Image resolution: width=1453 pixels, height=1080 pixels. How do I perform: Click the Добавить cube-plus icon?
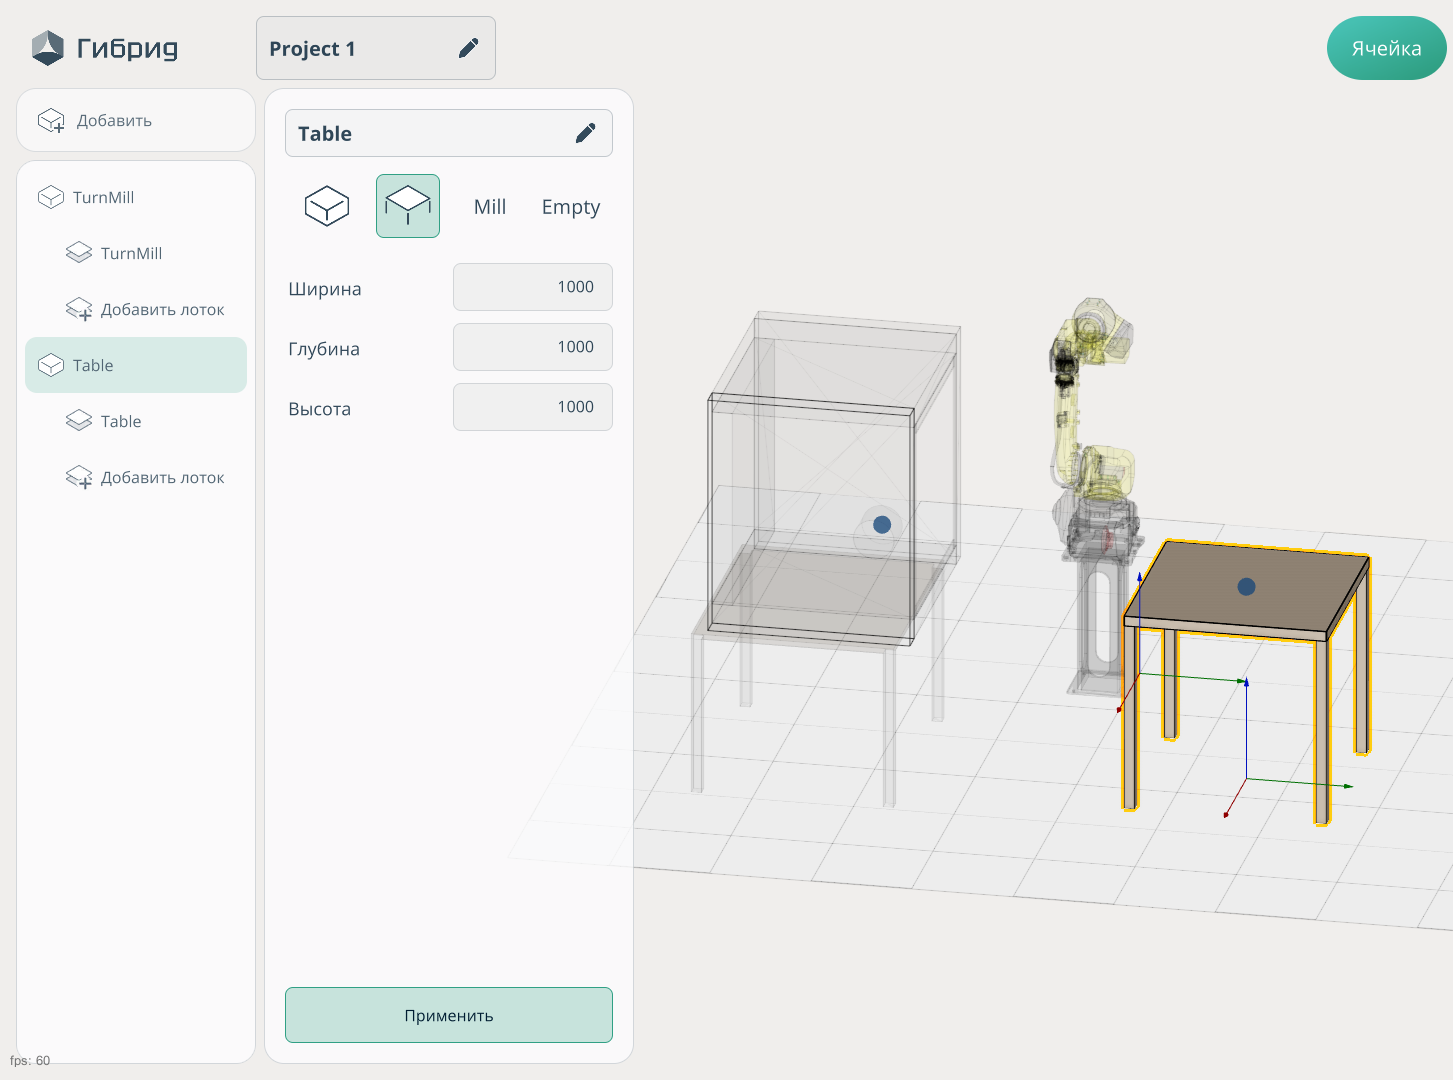point(51,121)
